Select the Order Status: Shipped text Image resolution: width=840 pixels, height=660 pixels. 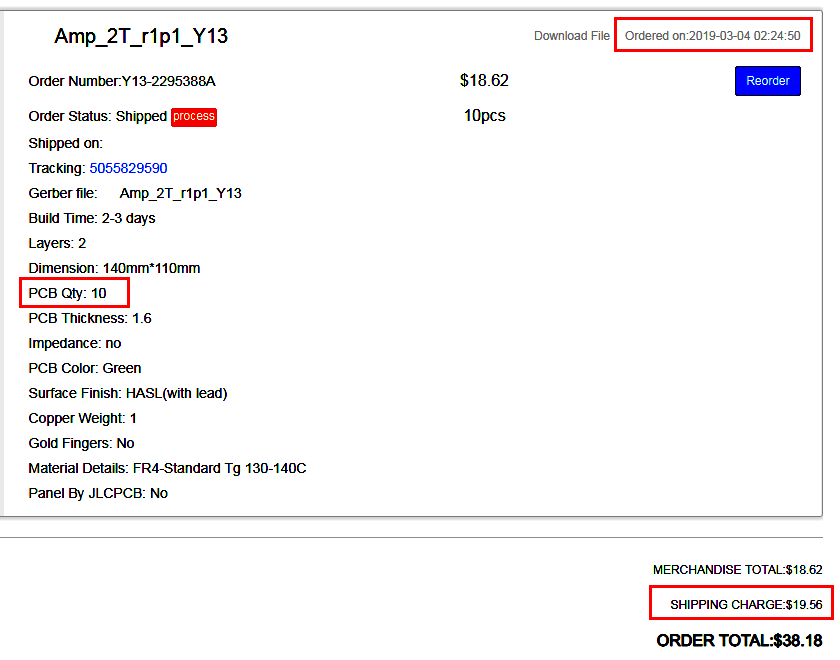tap(98, 116)
